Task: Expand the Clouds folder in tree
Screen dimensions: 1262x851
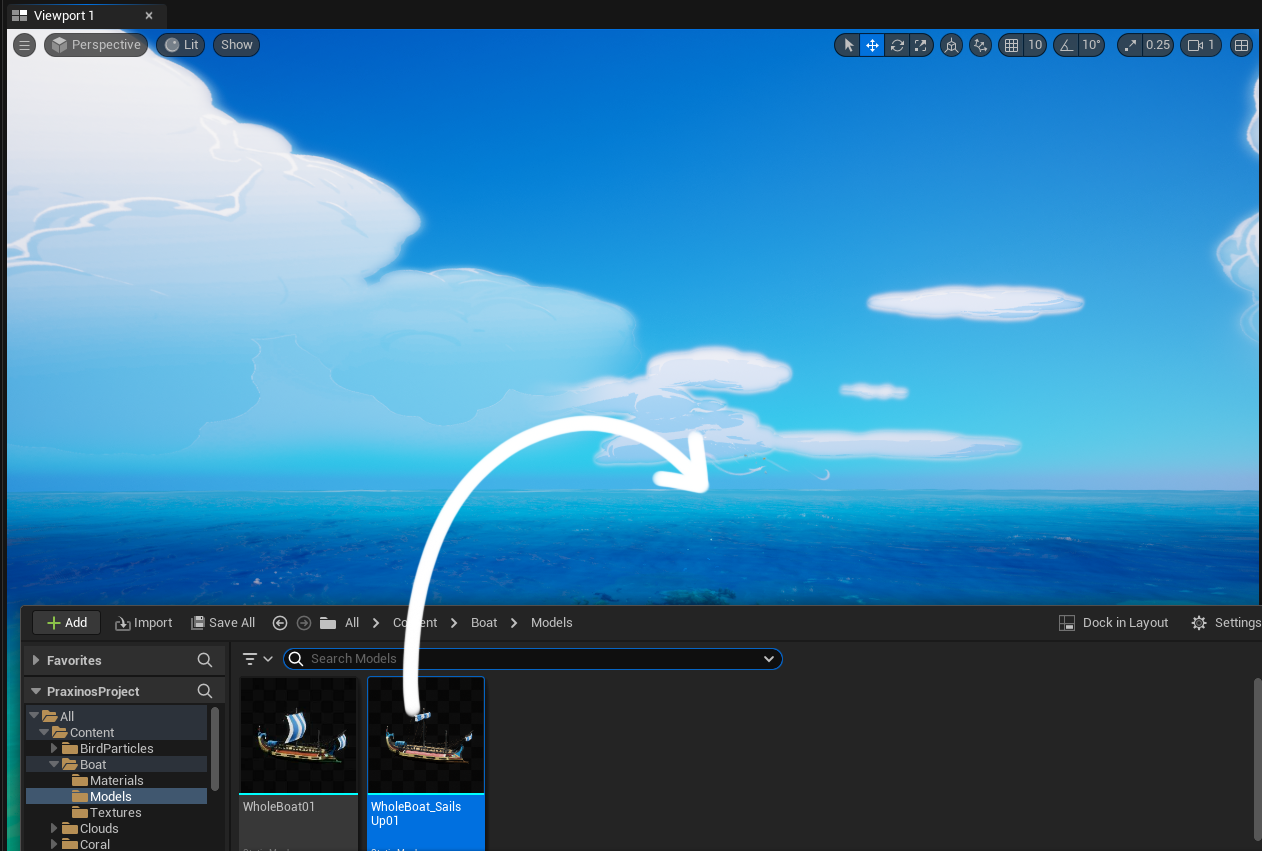Action: [55, 828]
